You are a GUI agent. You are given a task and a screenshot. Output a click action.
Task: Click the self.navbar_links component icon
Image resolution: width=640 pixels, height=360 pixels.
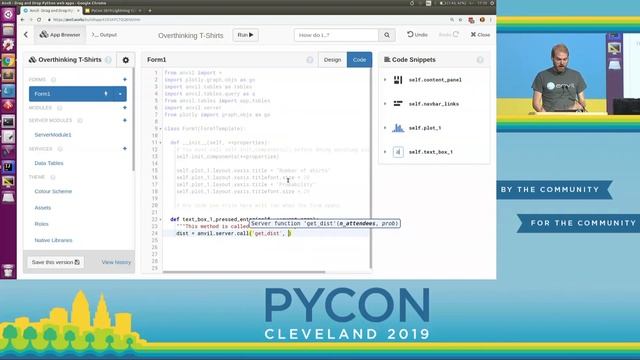(398, 104)
